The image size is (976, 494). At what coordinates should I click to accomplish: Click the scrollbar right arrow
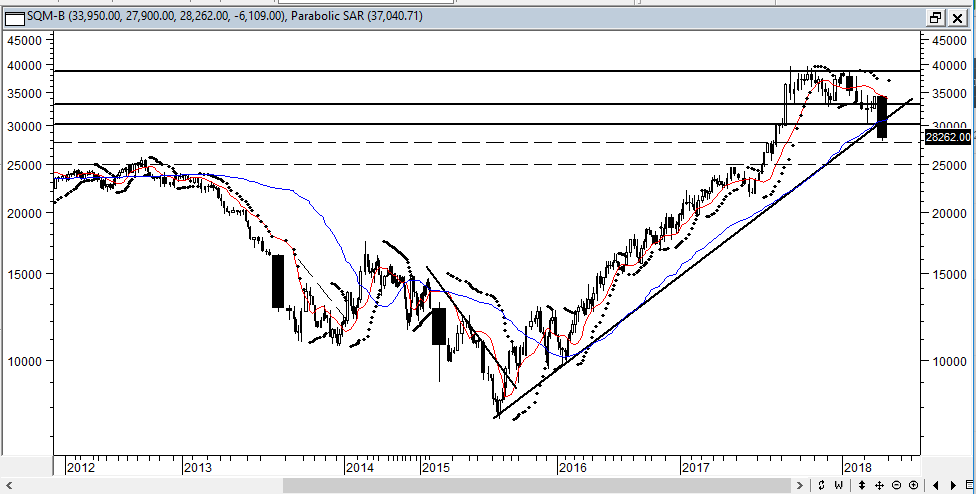(800, 485)
